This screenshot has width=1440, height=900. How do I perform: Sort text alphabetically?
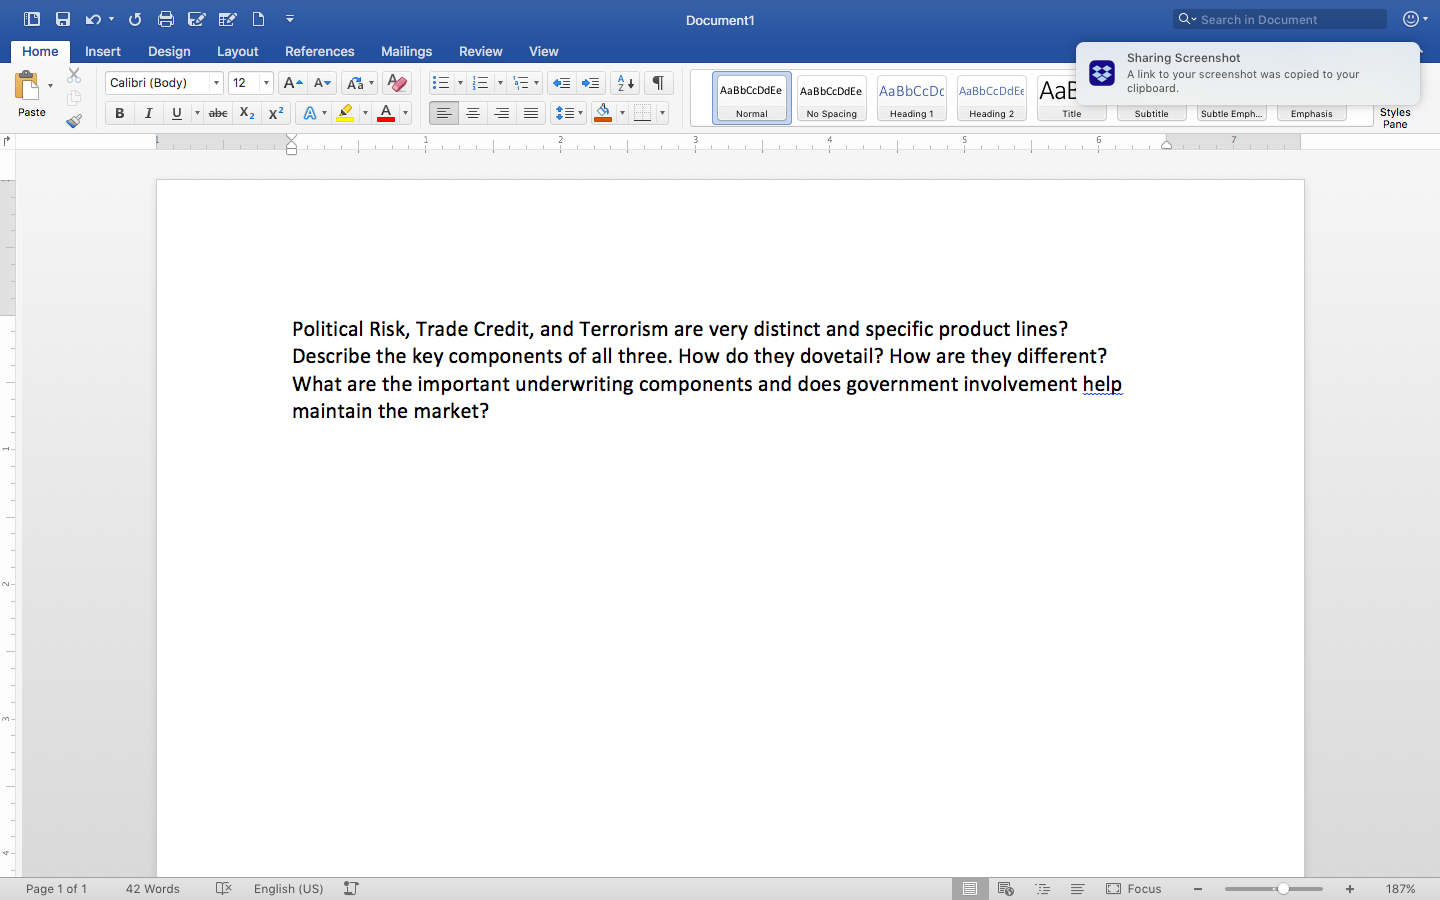tap(624, 83)
